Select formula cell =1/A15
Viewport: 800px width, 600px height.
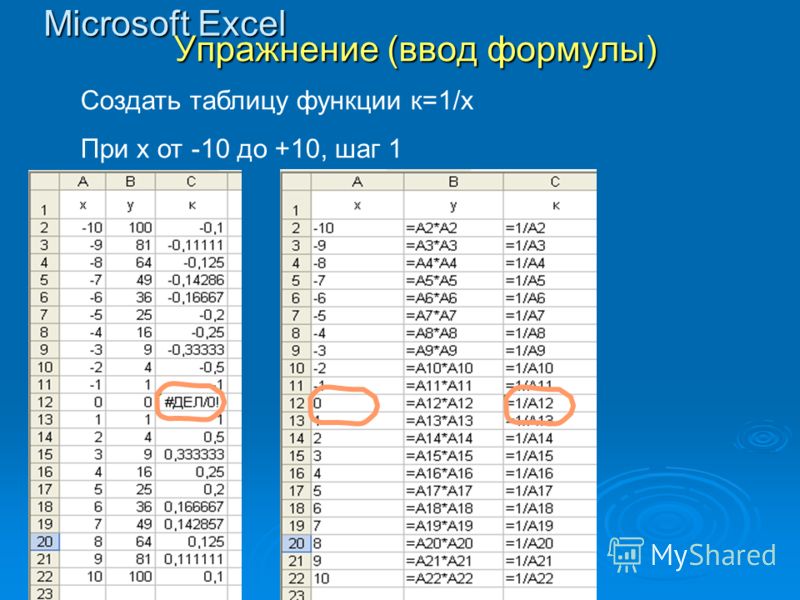click(549, 456)
